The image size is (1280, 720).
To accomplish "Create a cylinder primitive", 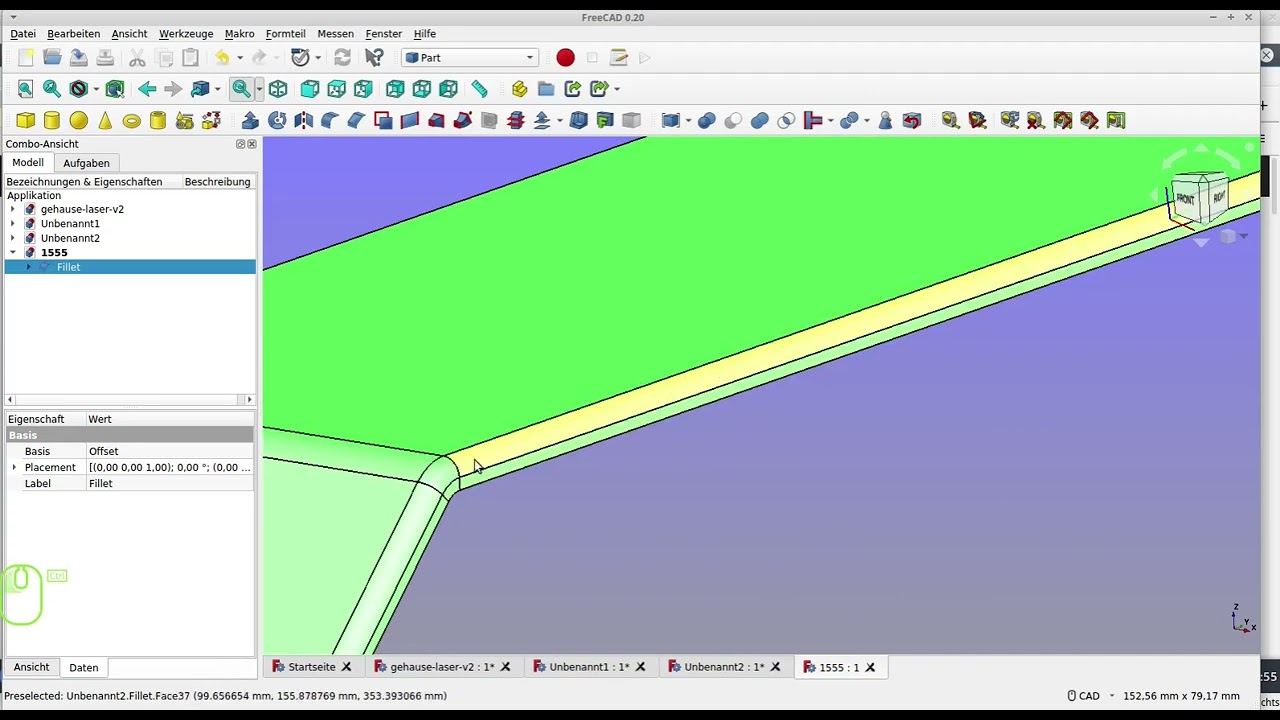I will pyautogui.click(x=52, y=121).
